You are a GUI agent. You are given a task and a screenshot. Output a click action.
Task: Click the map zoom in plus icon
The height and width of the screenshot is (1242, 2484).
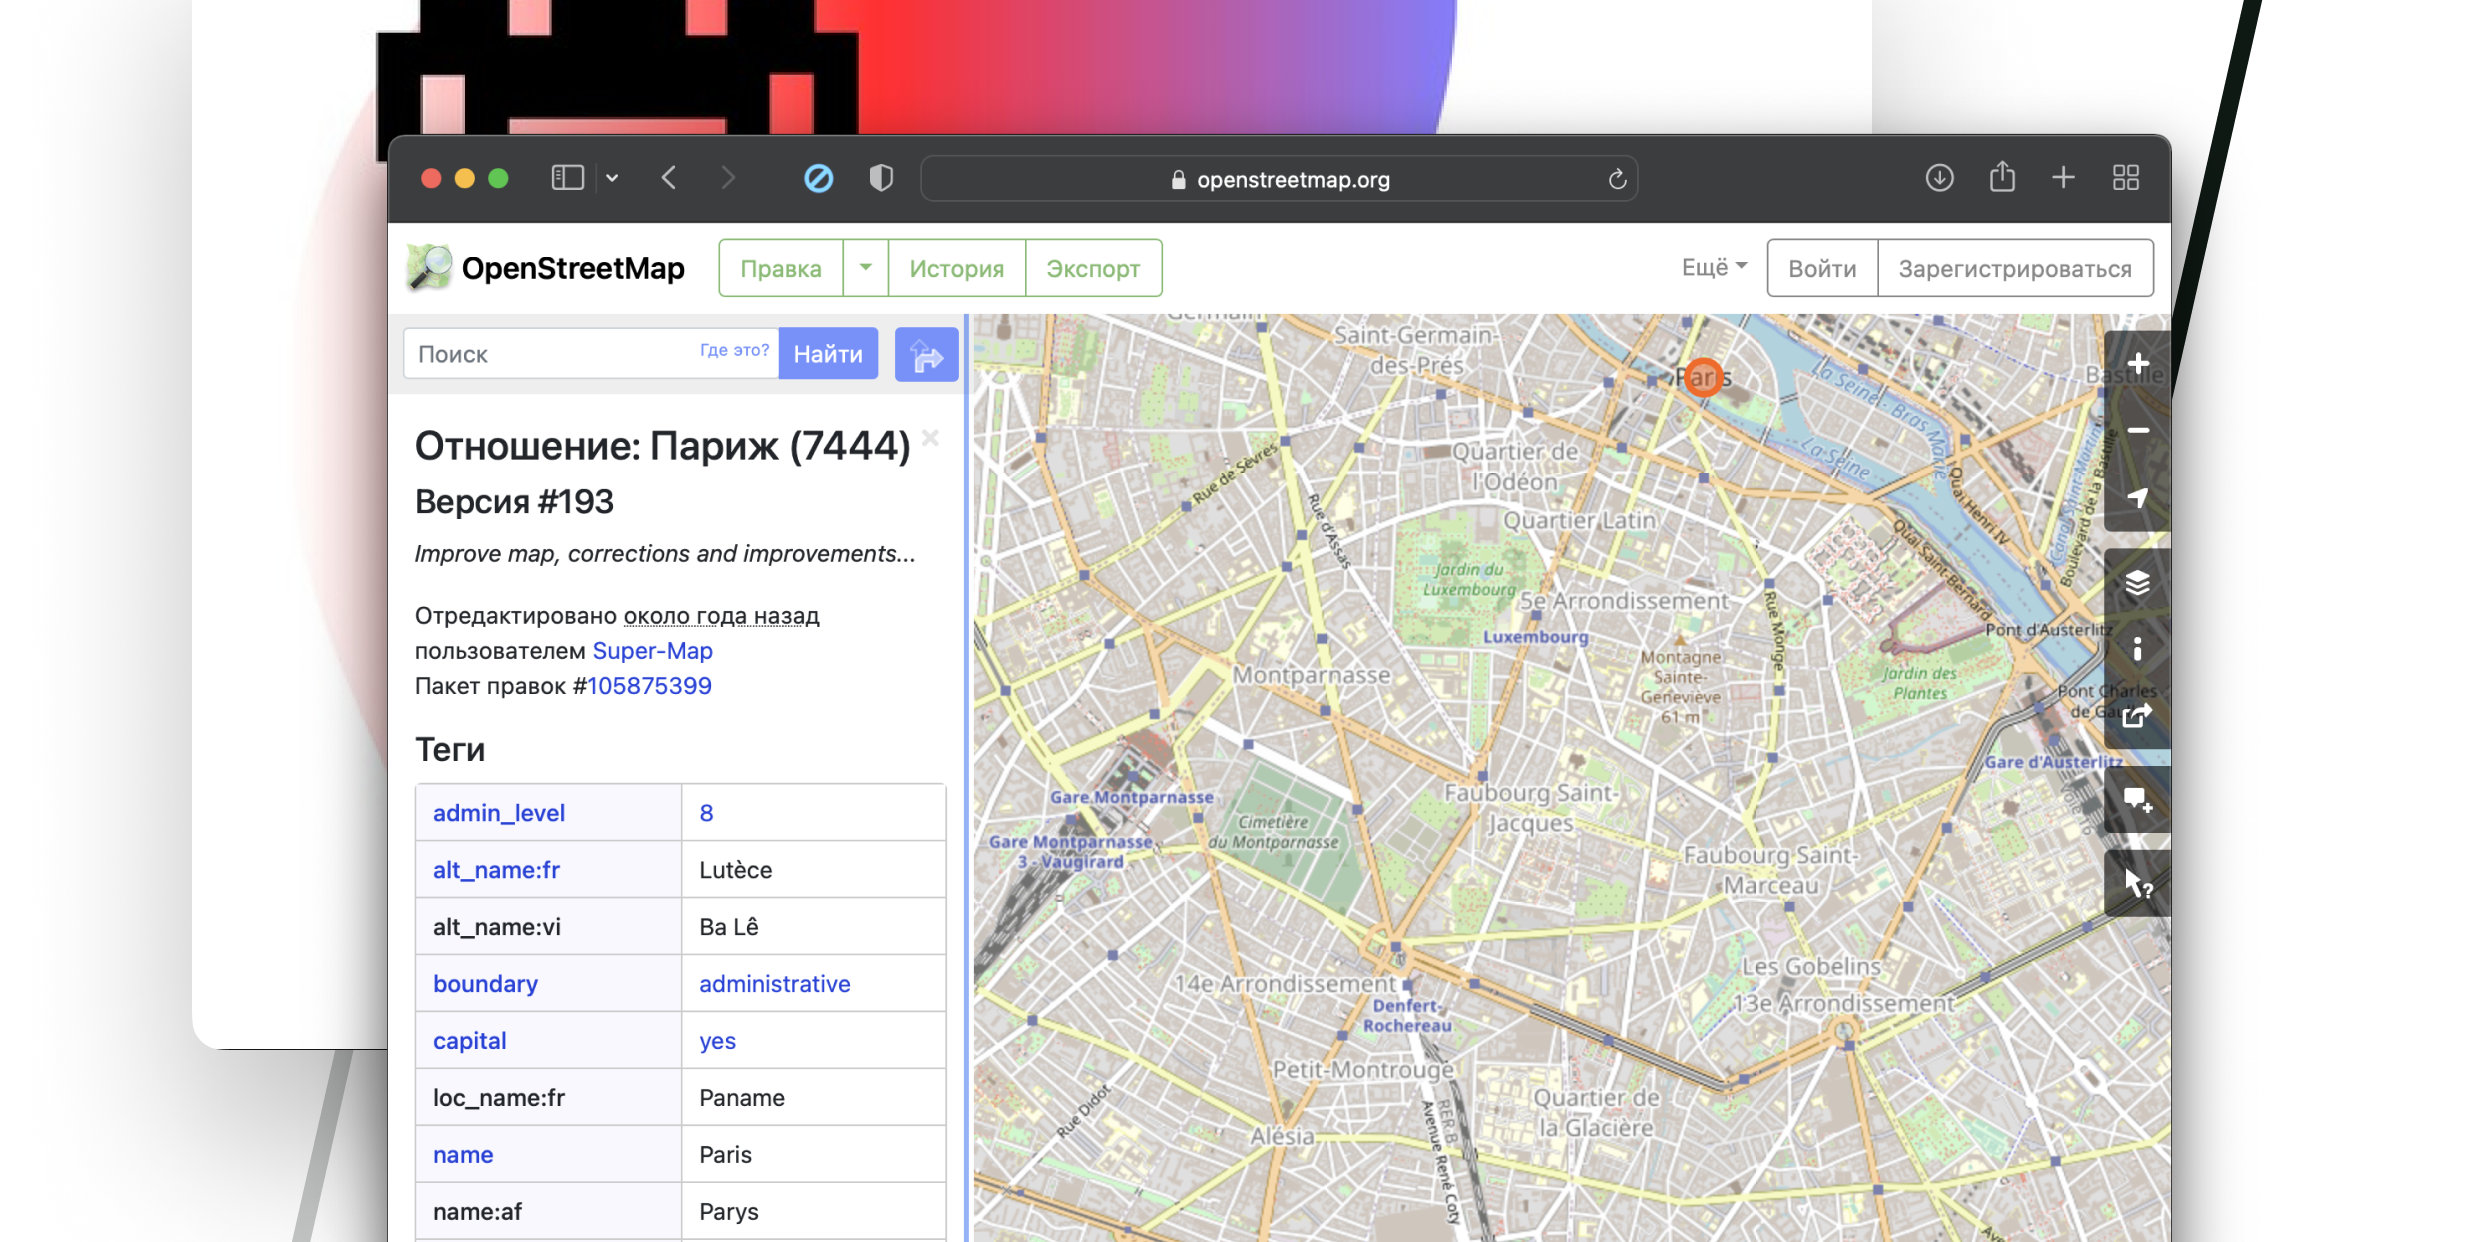click(2137, 364)
